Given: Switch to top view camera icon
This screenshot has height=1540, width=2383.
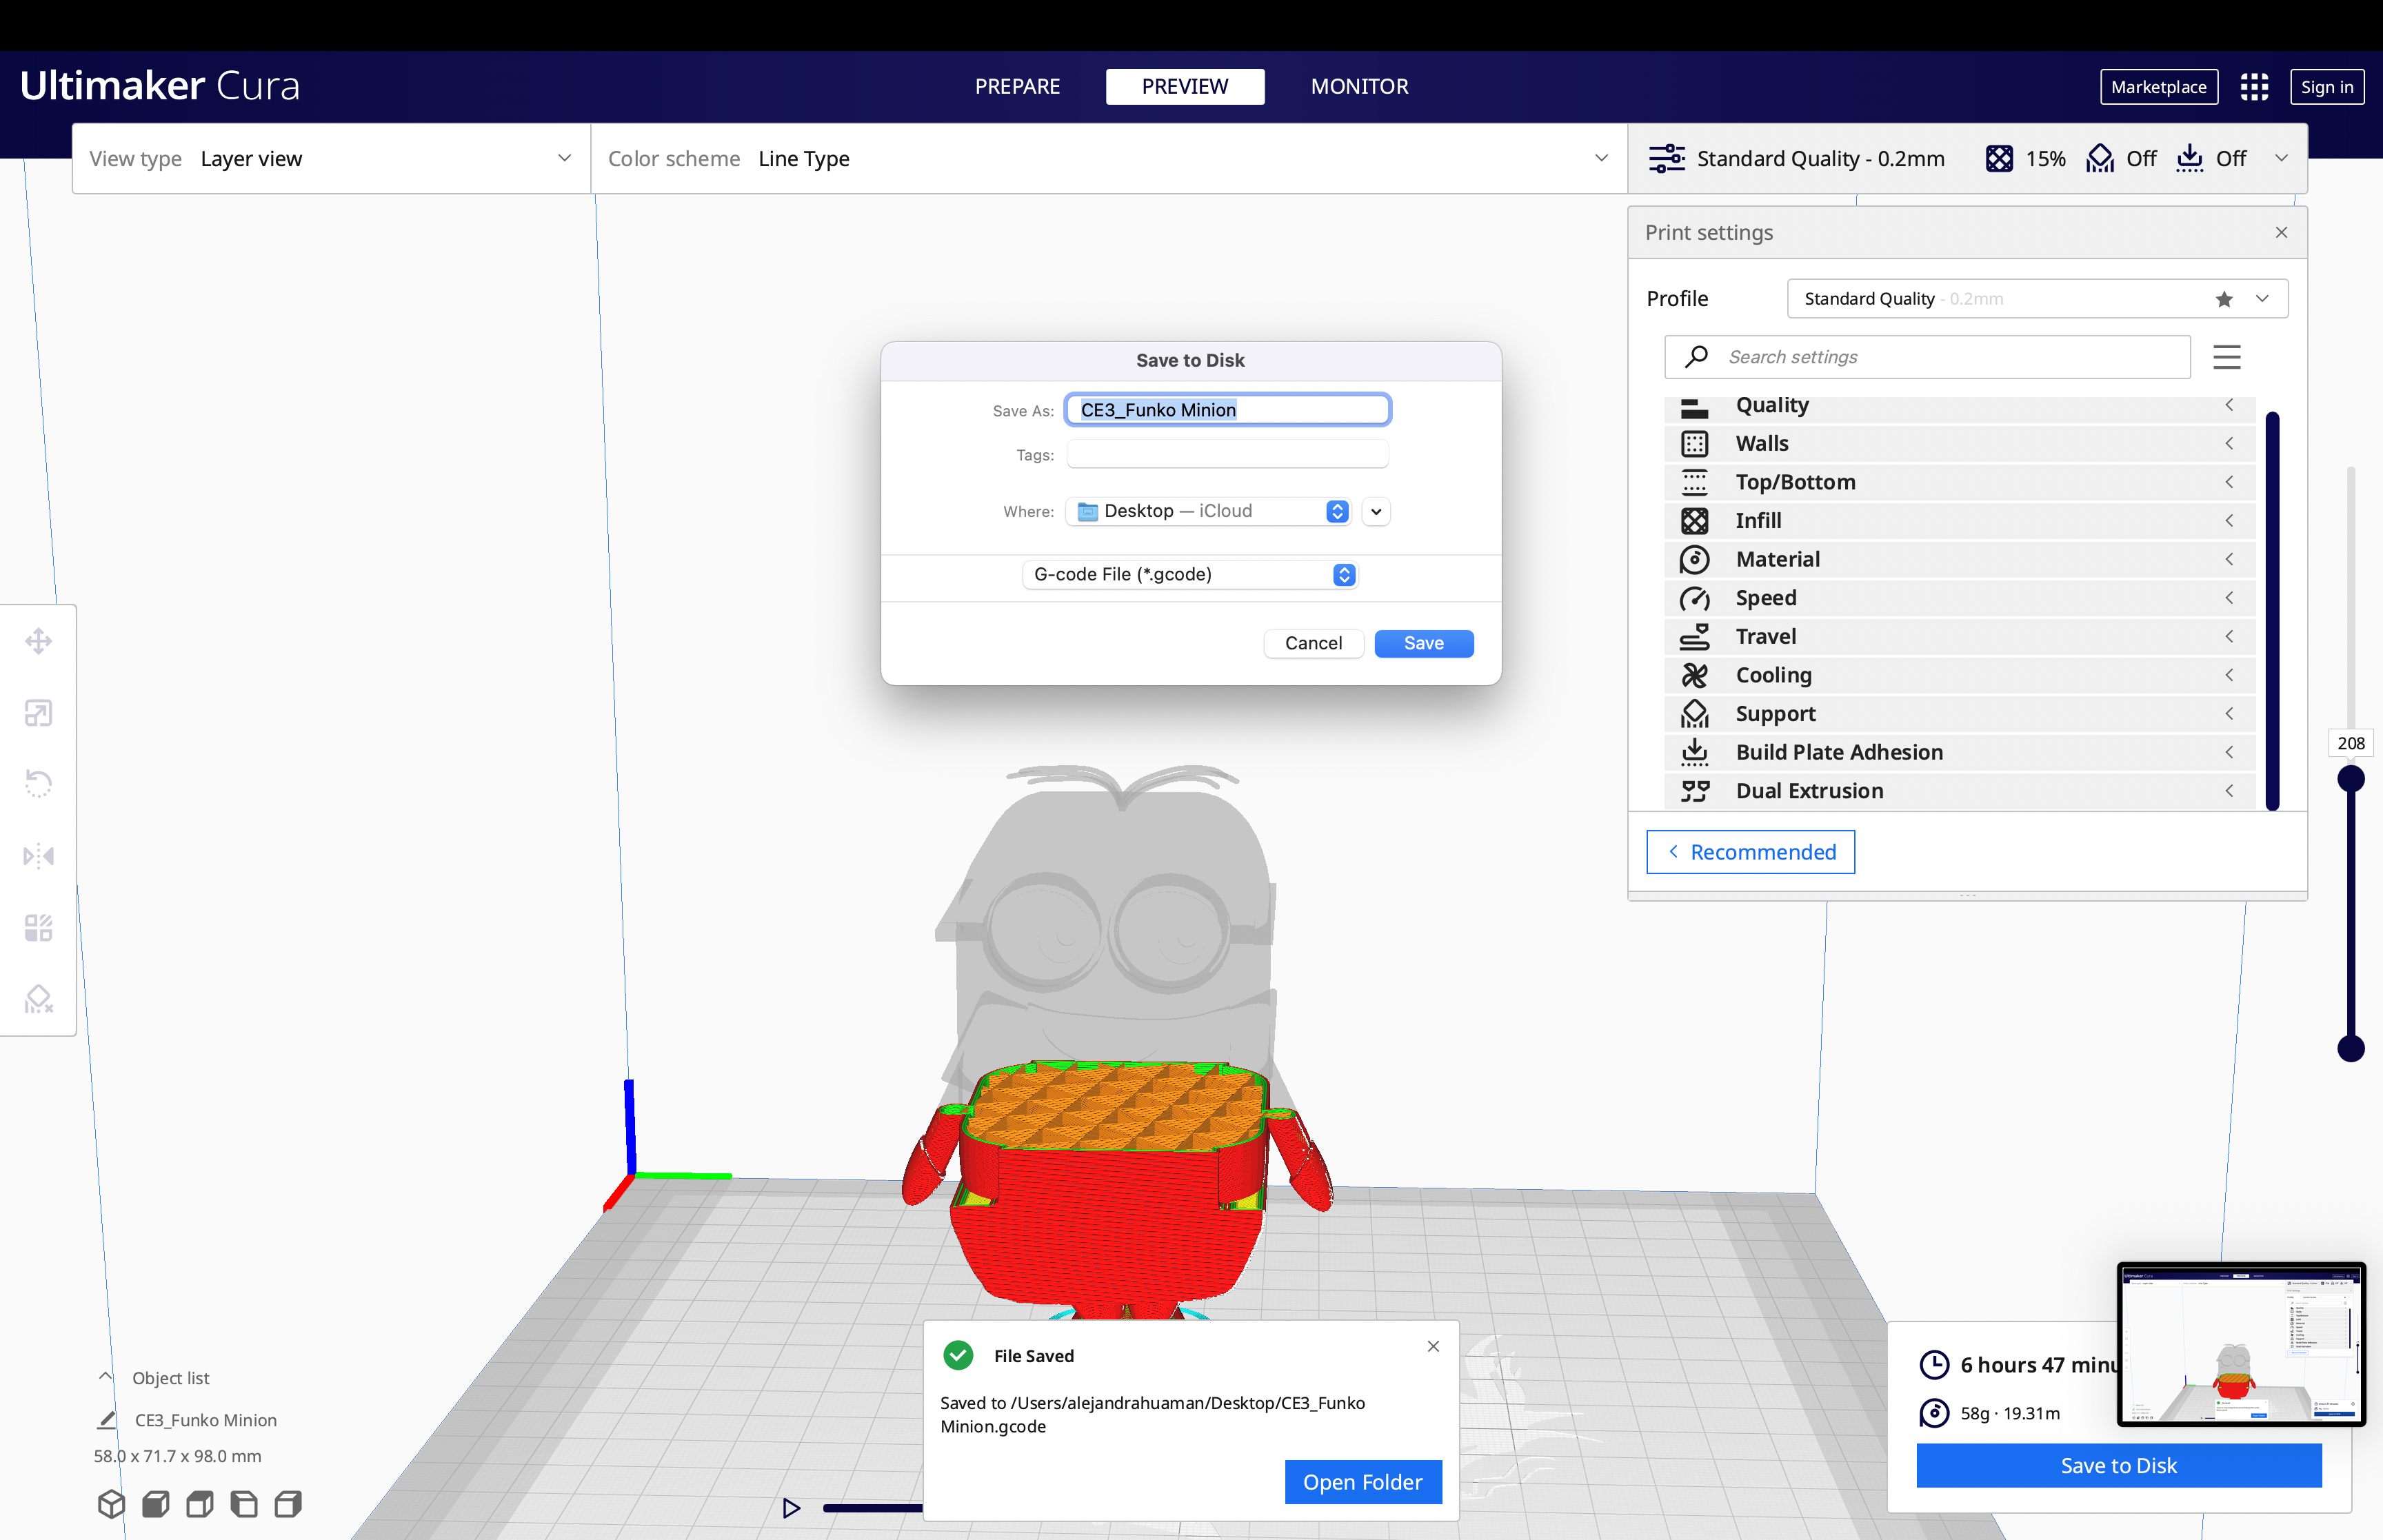Looking at the screenshot, I should [x=199, y=1504].
